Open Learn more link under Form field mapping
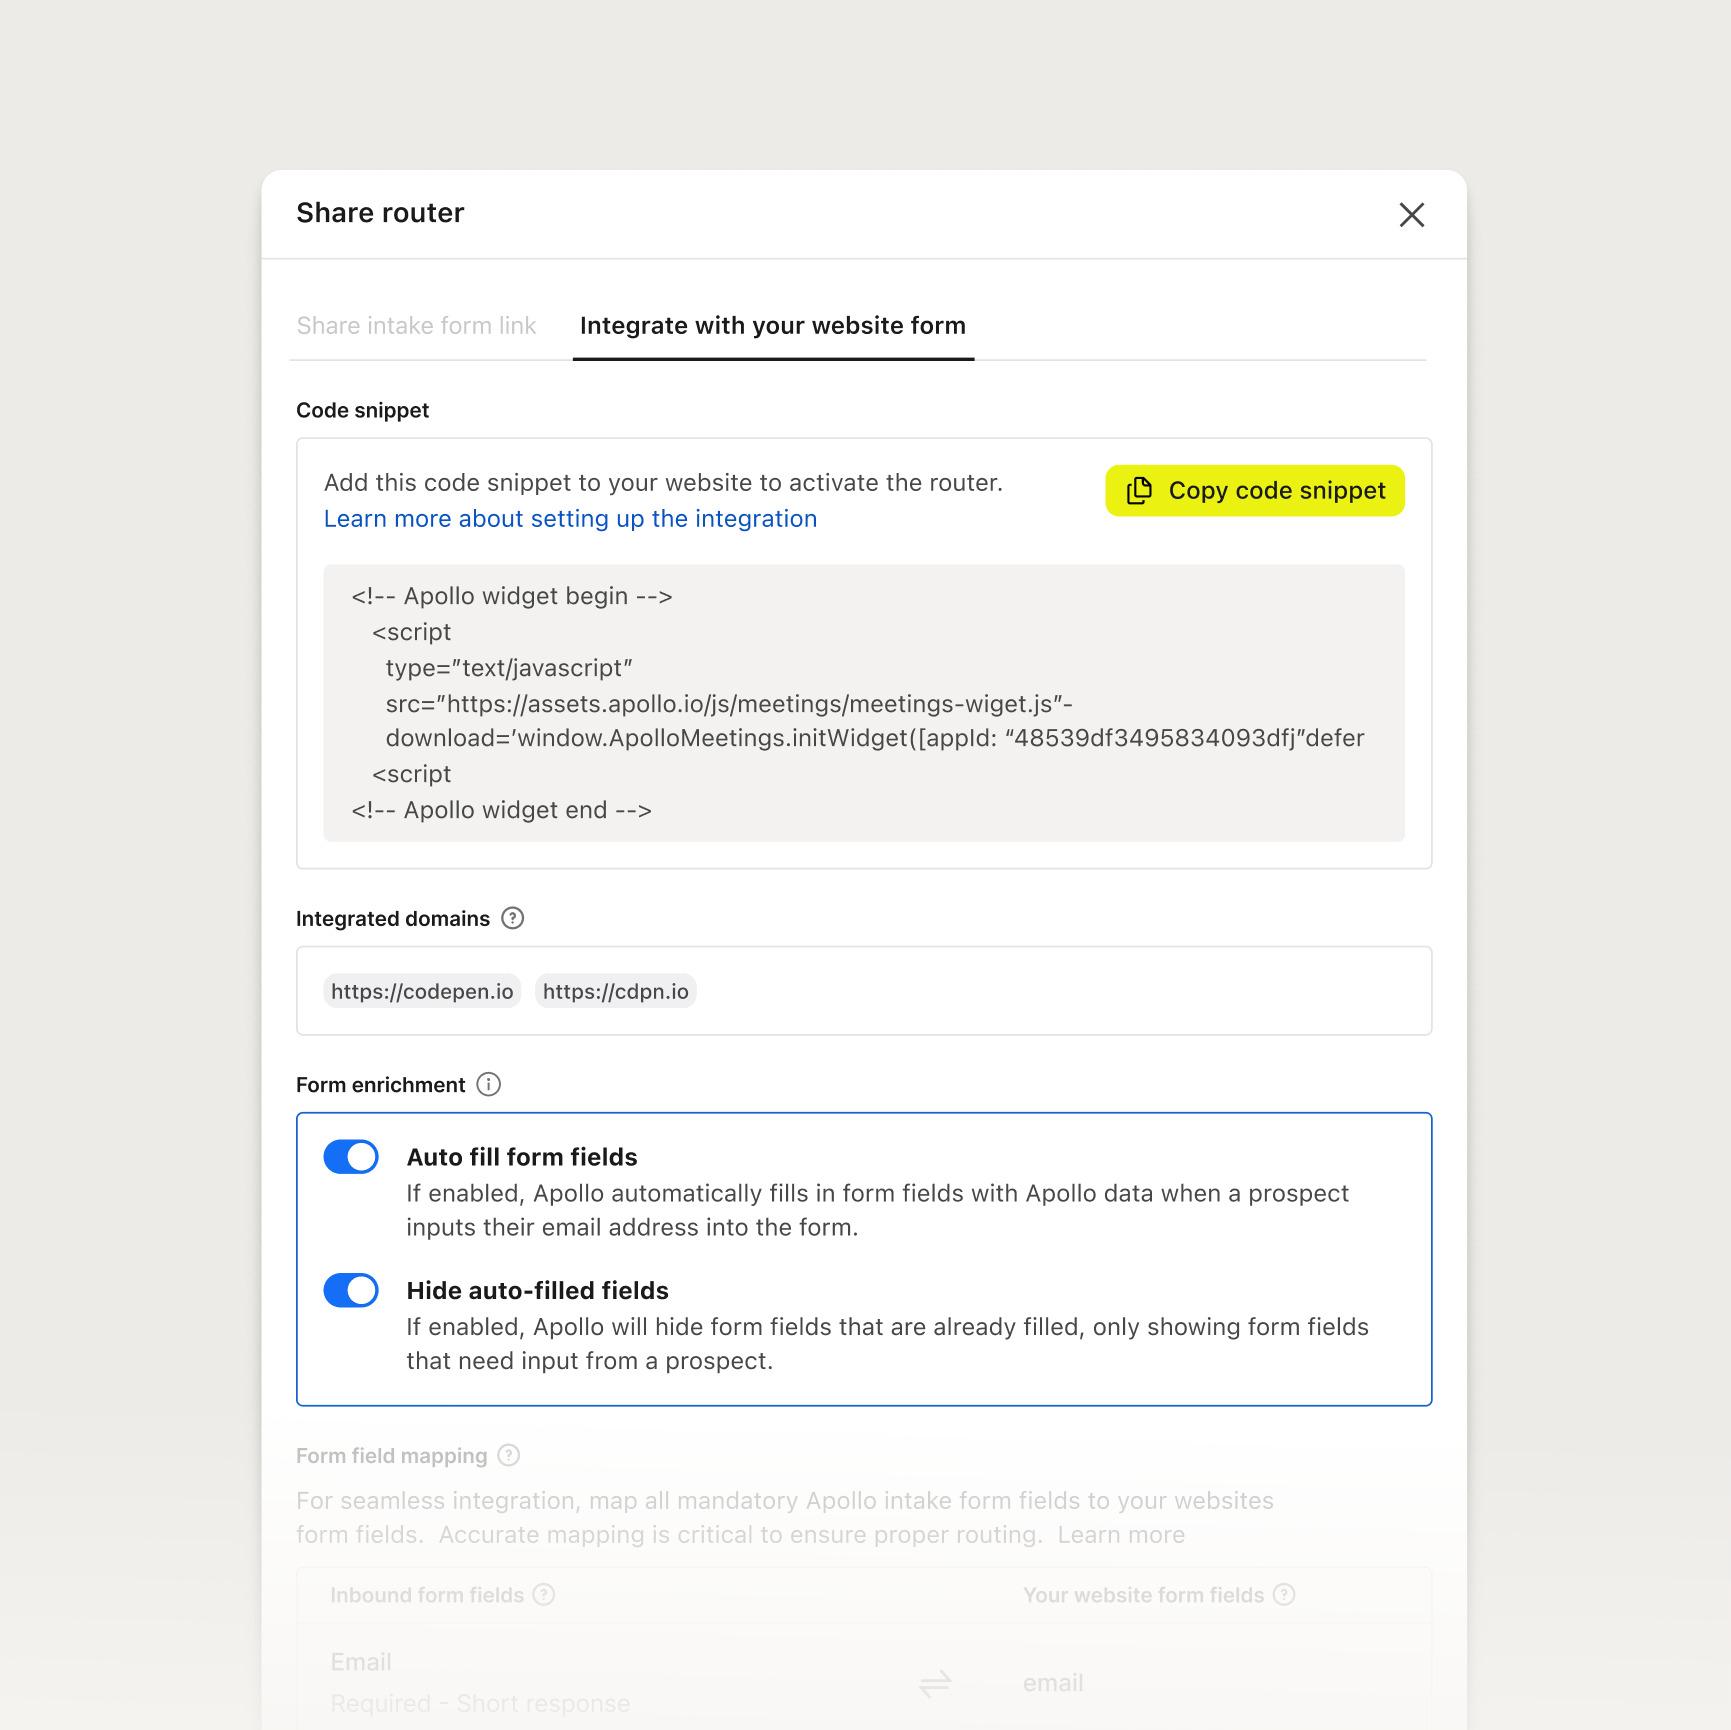This screenshot has width=1731, height=1730. tap(1121, 1535)
